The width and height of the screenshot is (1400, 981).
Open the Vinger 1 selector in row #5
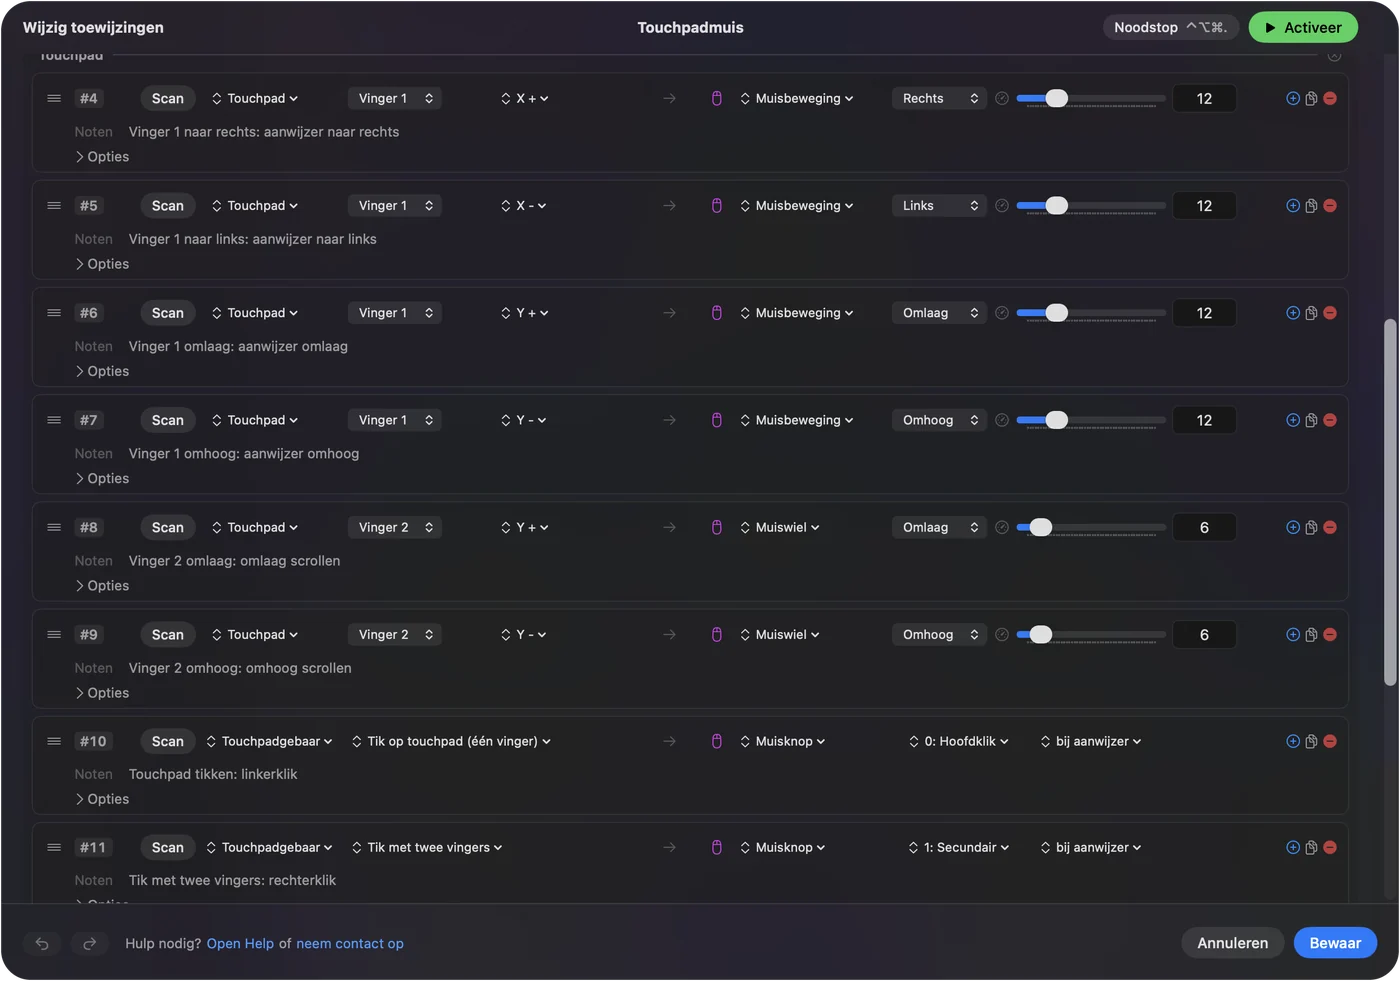(395, 206)
